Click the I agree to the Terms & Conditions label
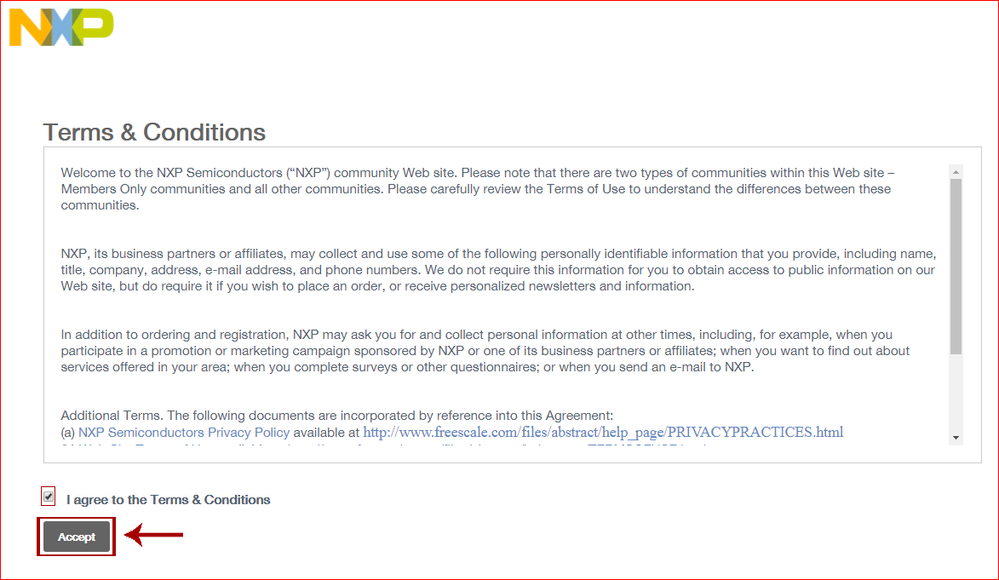Screen dimensions: 999x580 click(x=168, y=500)
